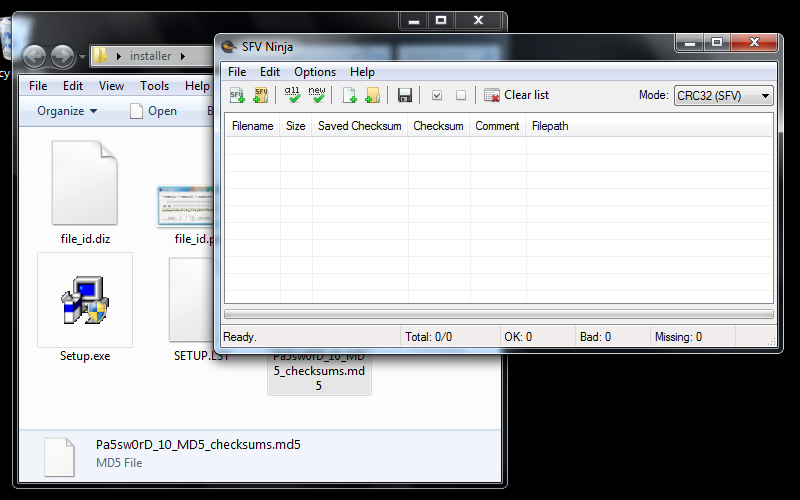800x500 pixels.
Task: Click the SFV Ninja title bar app icon
Action: click(x=229, y=46)
